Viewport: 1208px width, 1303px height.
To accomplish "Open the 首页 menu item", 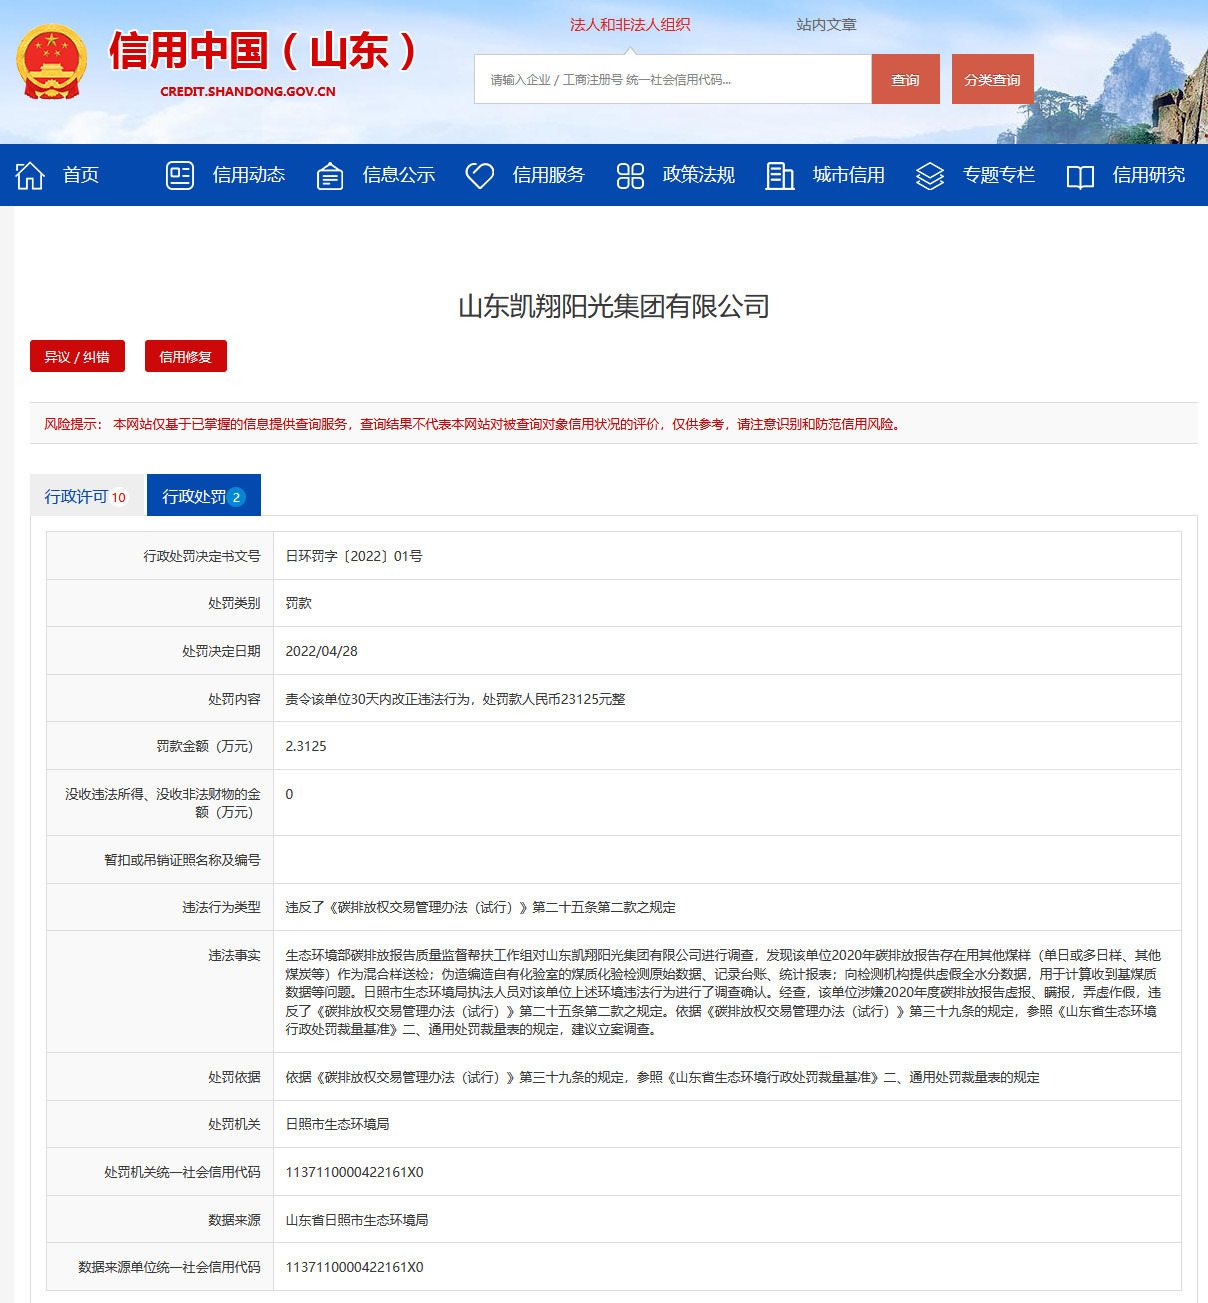I will coord(81,175).
